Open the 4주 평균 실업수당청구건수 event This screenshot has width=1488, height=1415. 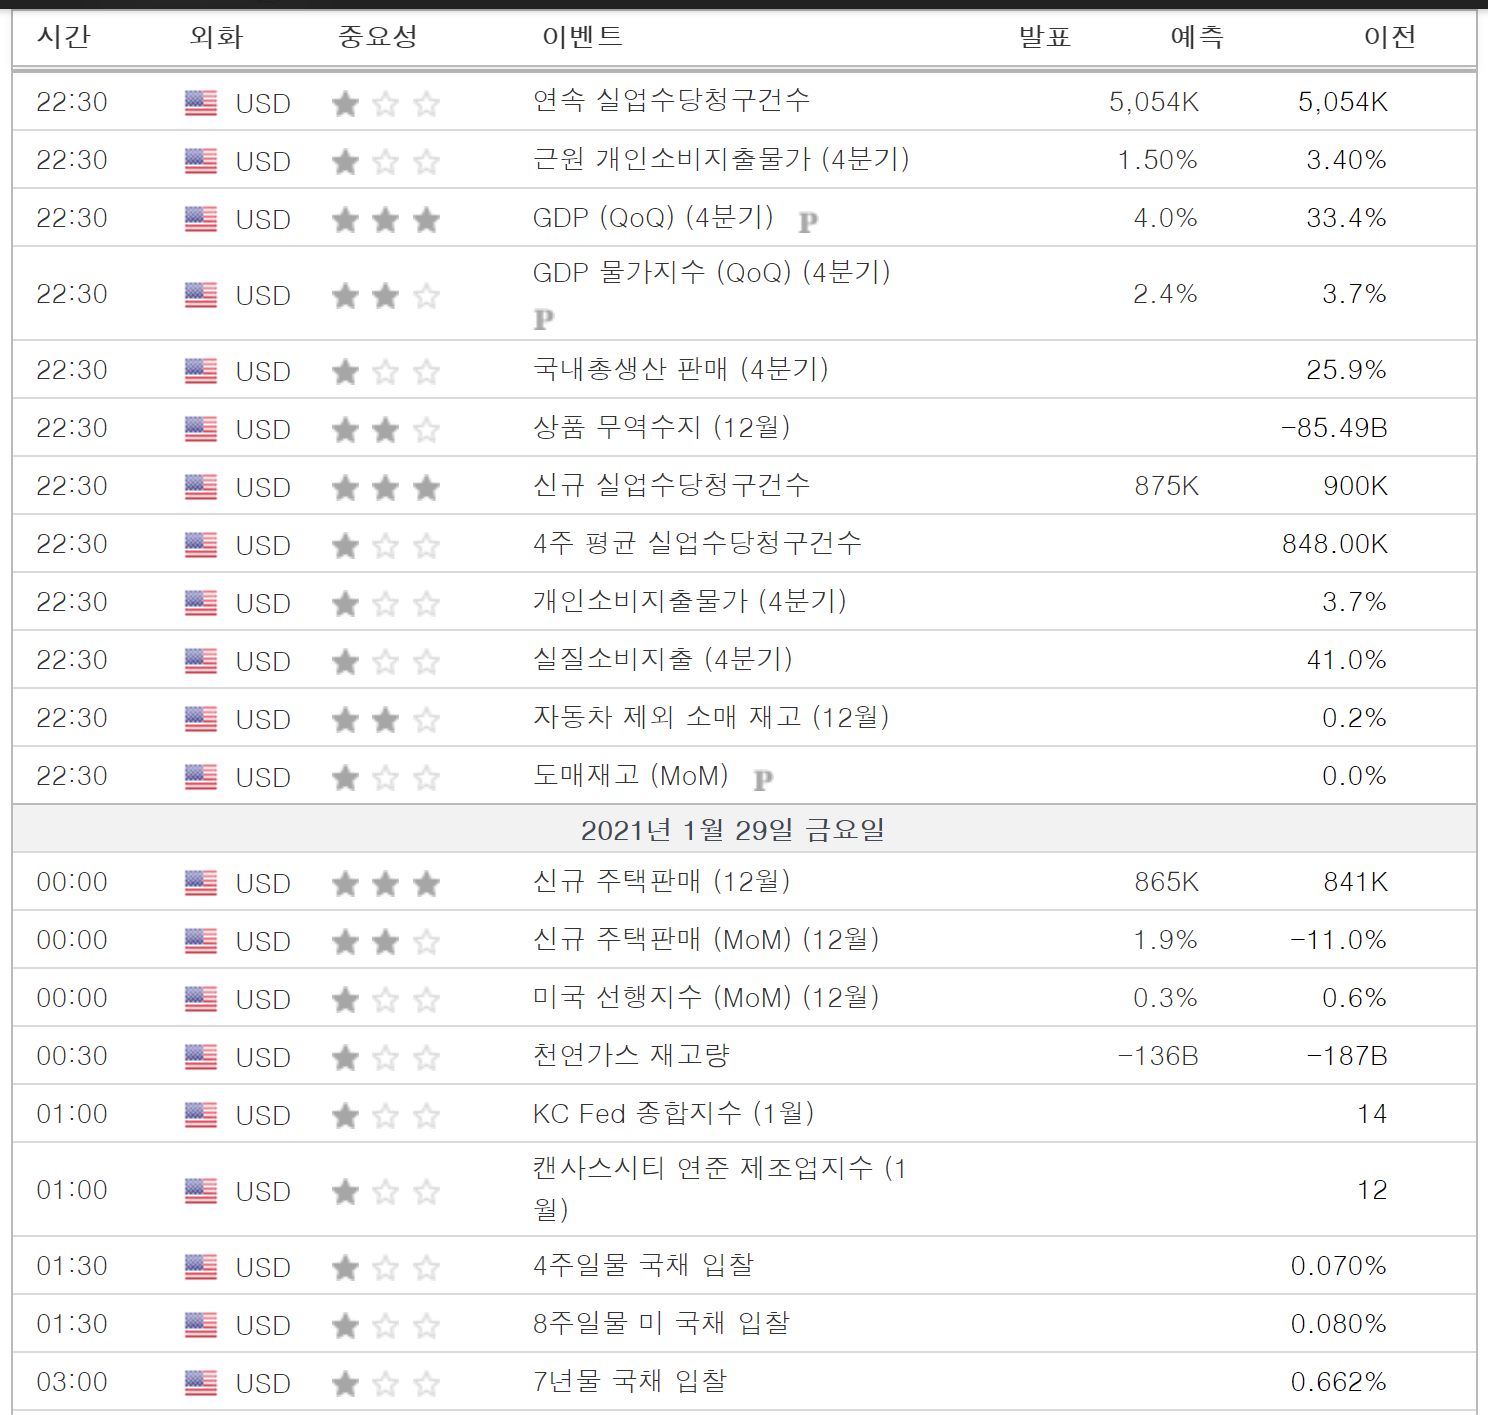[697, 543]
